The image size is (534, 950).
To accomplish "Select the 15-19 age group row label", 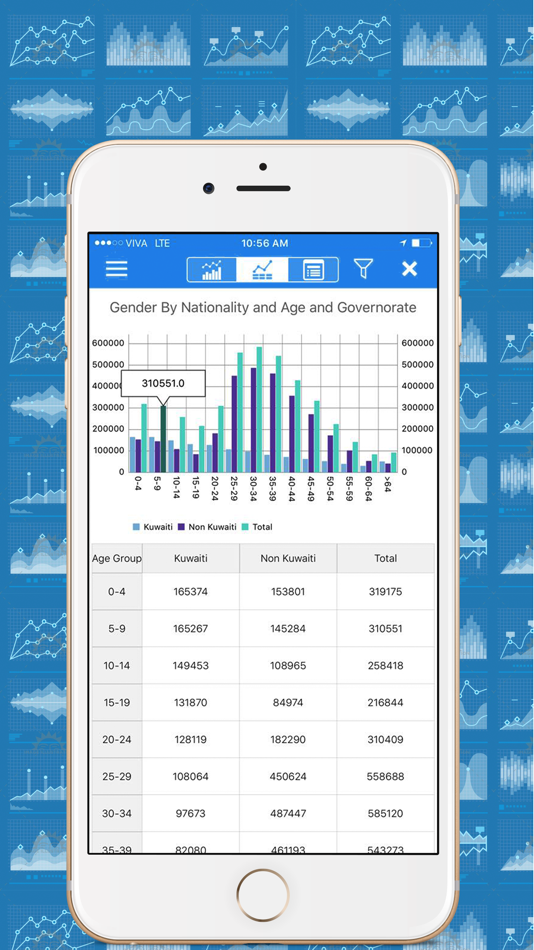I will (x=117, y=702).
